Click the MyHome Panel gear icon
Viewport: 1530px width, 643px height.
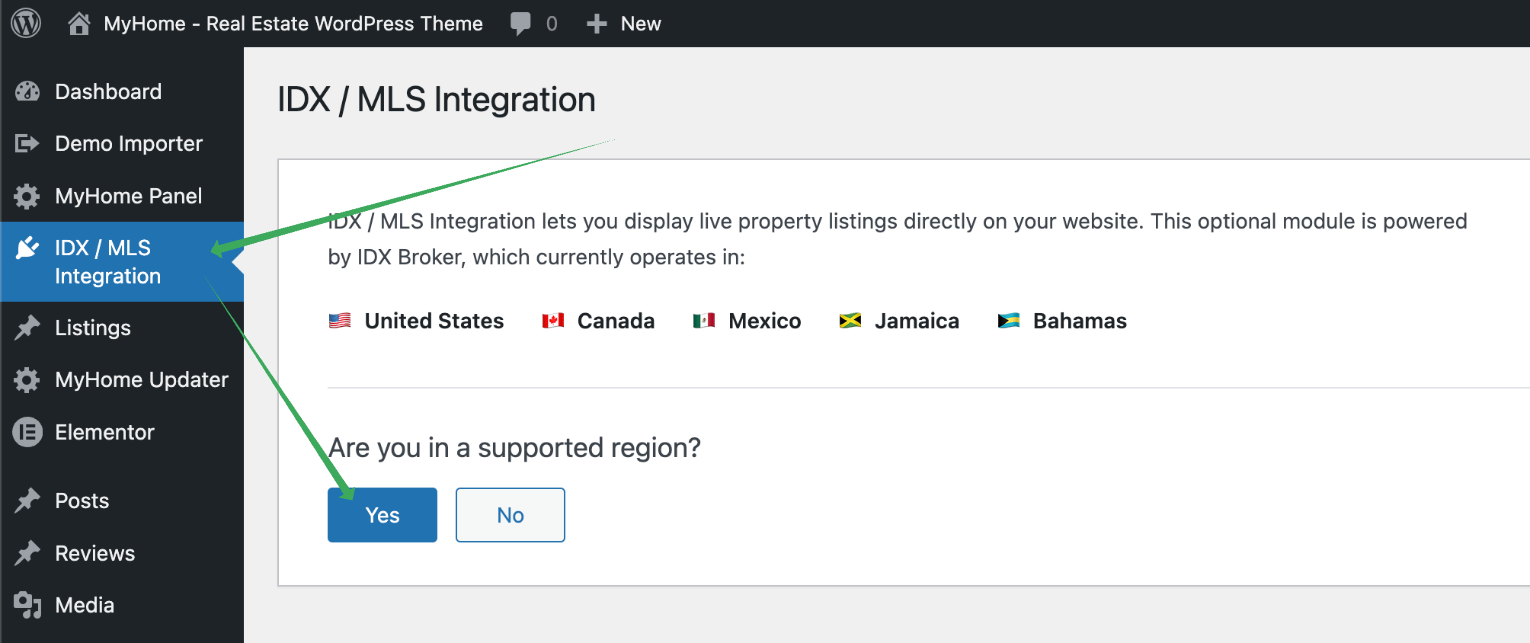[x=27, y=196]
